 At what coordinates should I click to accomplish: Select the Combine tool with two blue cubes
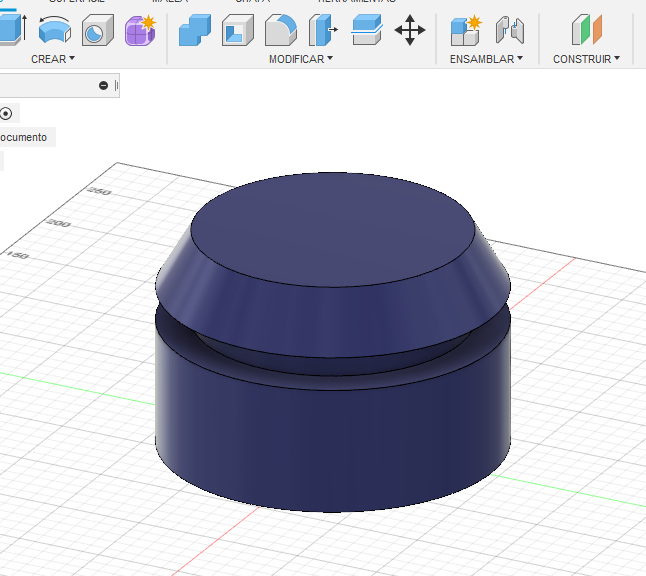pos(195,30)
